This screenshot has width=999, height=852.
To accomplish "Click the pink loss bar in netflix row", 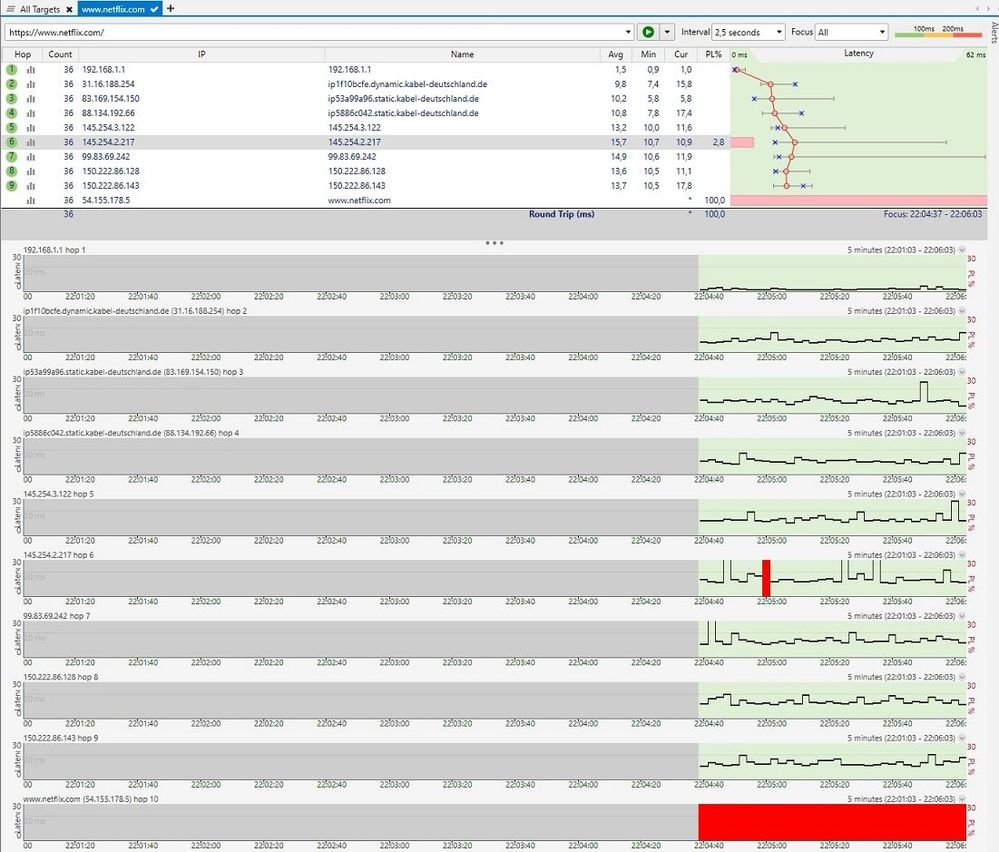I will click(859, 200).
